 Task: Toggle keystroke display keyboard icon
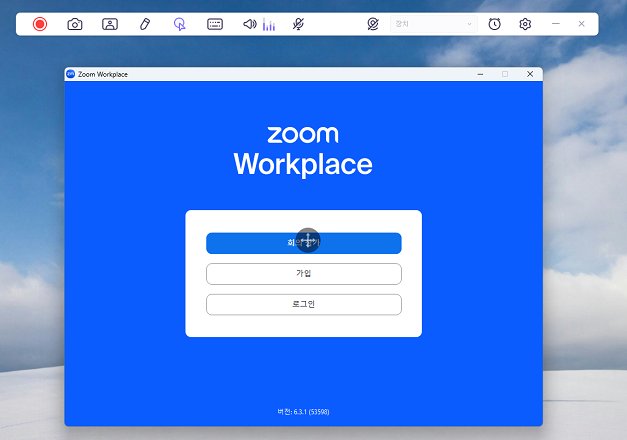[215, 24]
